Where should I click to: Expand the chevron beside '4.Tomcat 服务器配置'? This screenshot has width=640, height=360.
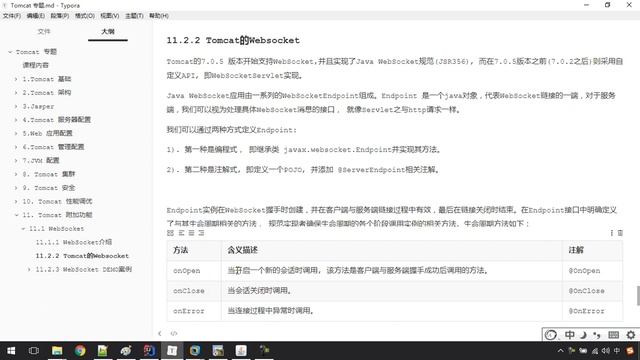(16, 120)
